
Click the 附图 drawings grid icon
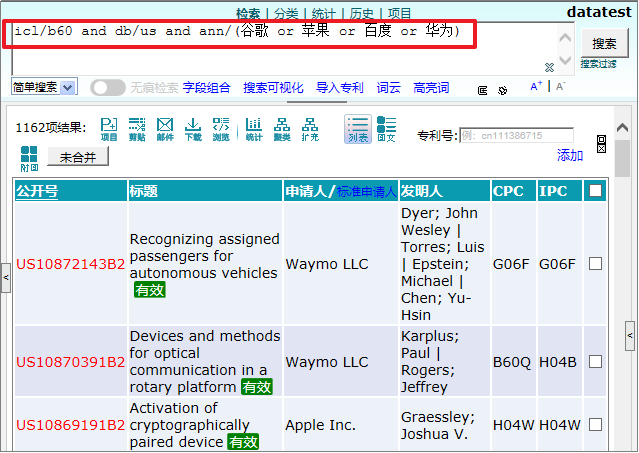coord(29,158)
